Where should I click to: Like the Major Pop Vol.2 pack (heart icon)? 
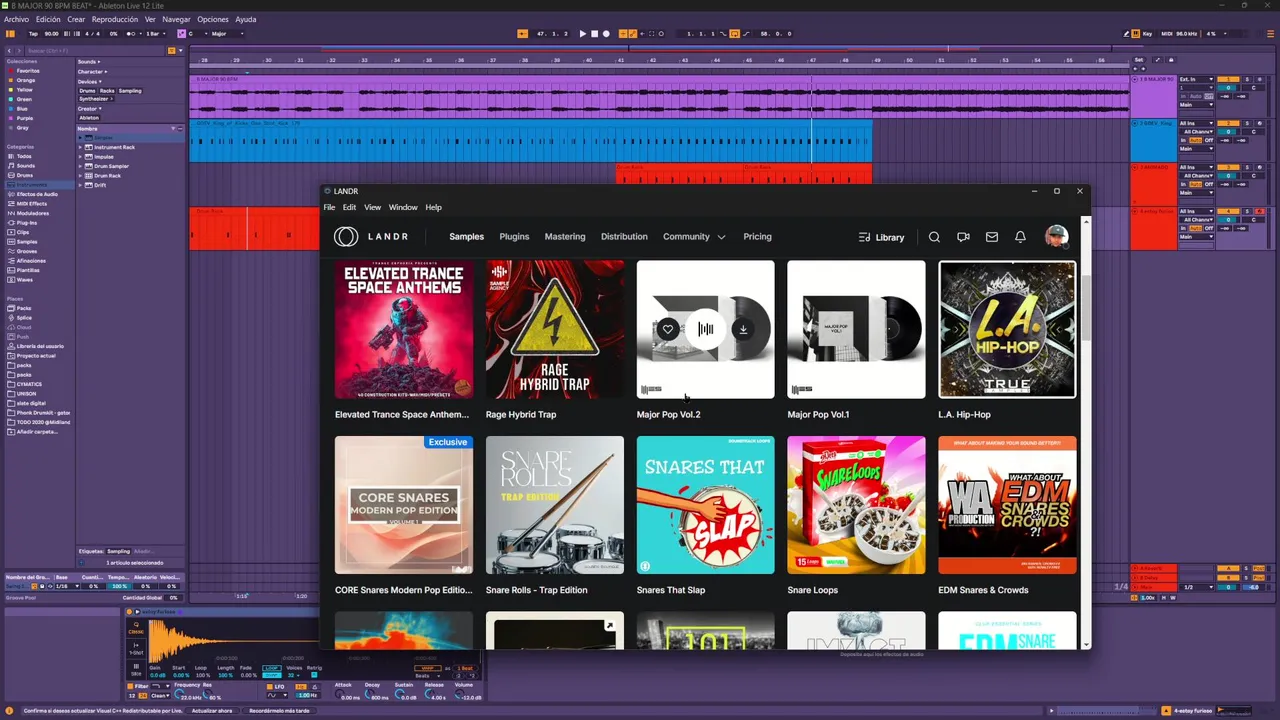click(668, 329)
